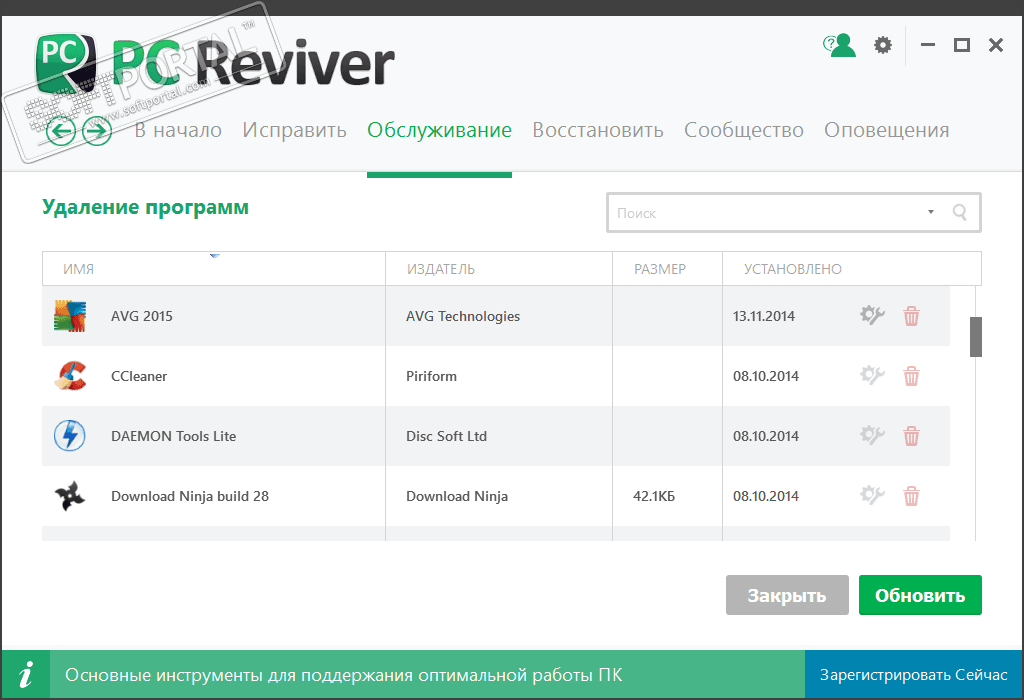Click the Download Ninja shuriken icon

(x=70, y=496)
